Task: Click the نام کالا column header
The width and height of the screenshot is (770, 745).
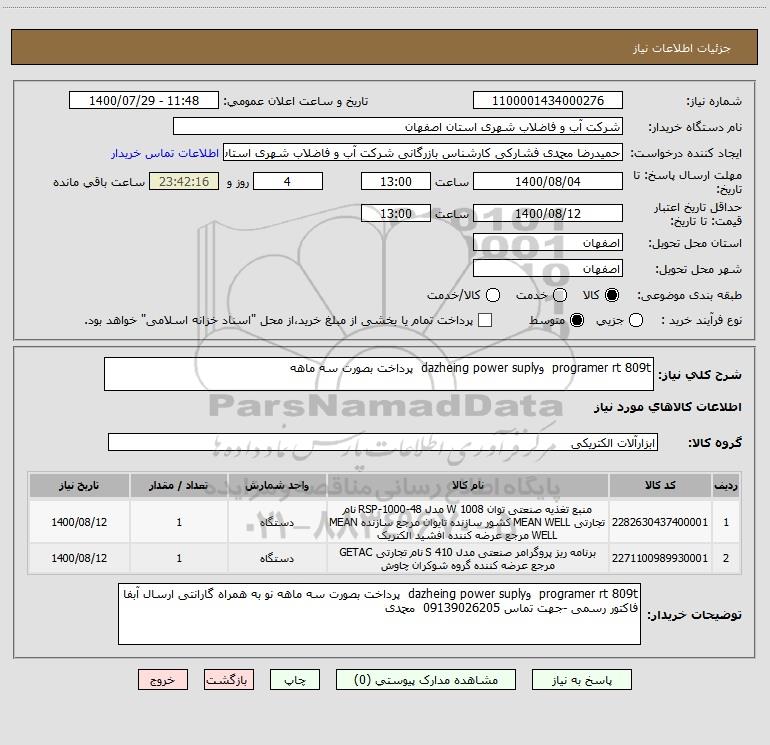Action: (468, 485)
